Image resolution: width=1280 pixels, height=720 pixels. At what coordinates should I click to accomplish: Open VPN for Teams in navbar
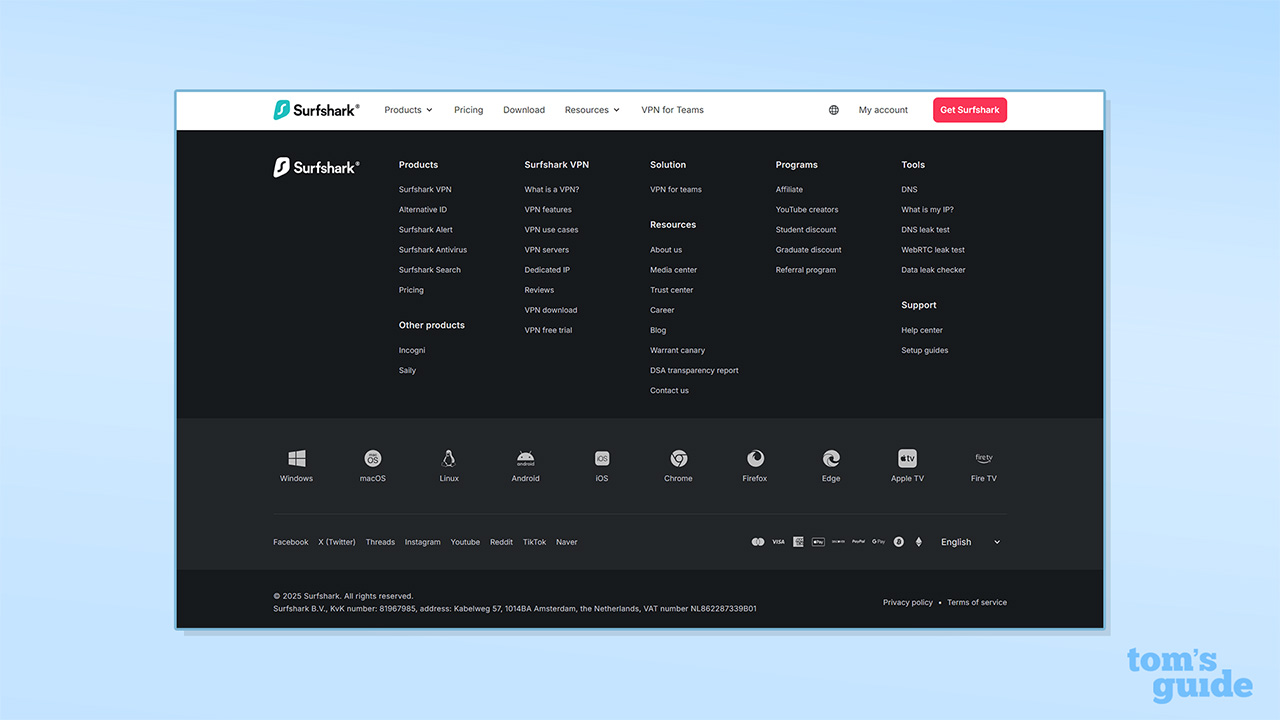[672, 110]
